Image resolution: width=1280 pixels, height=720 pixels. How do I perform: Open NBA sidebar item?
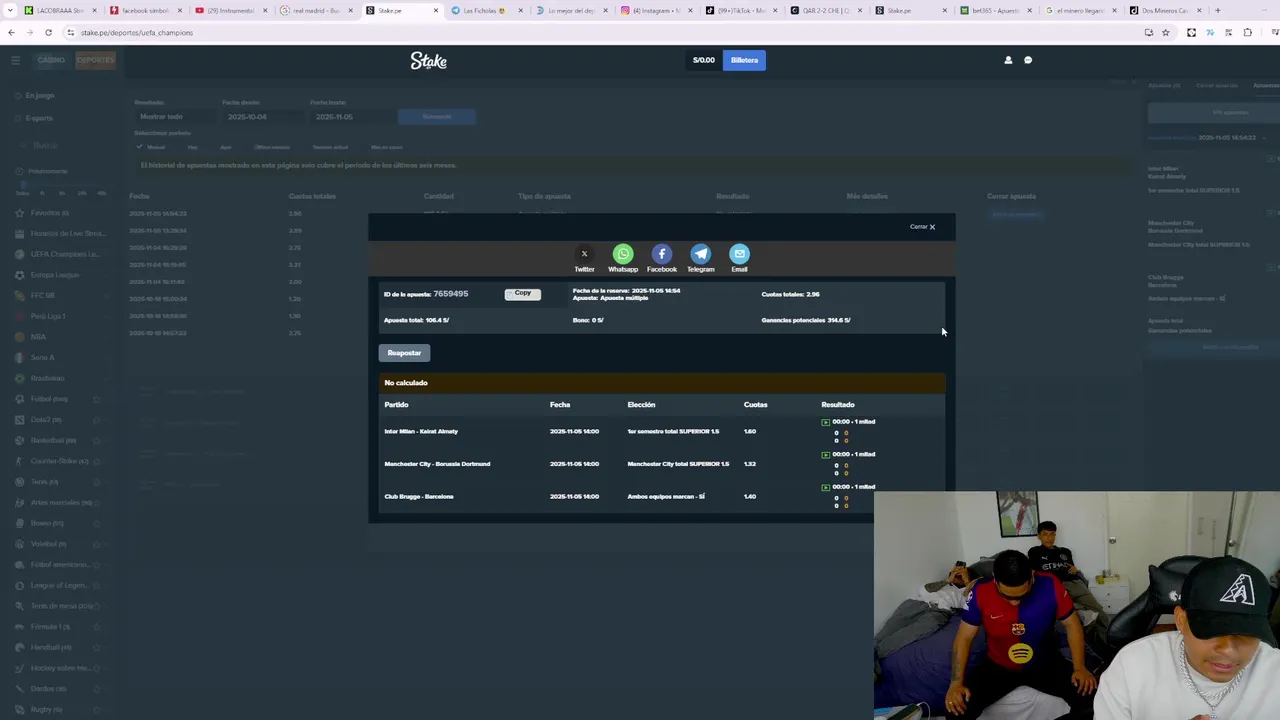click(x=38, y=337)
